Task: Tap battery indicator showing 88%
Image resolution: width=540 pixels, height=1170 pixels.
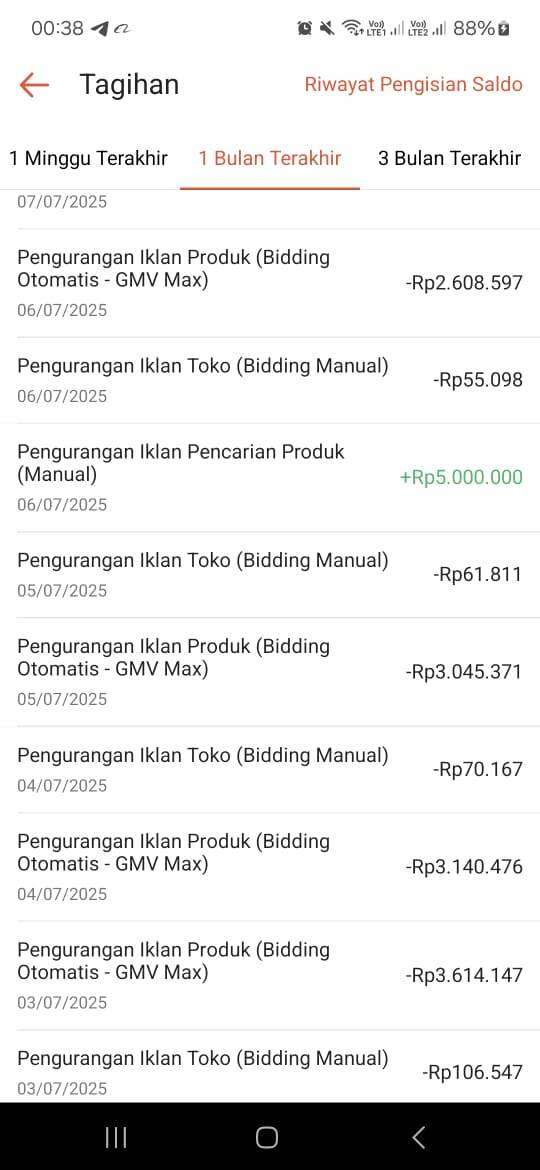Action: (482, 28)
